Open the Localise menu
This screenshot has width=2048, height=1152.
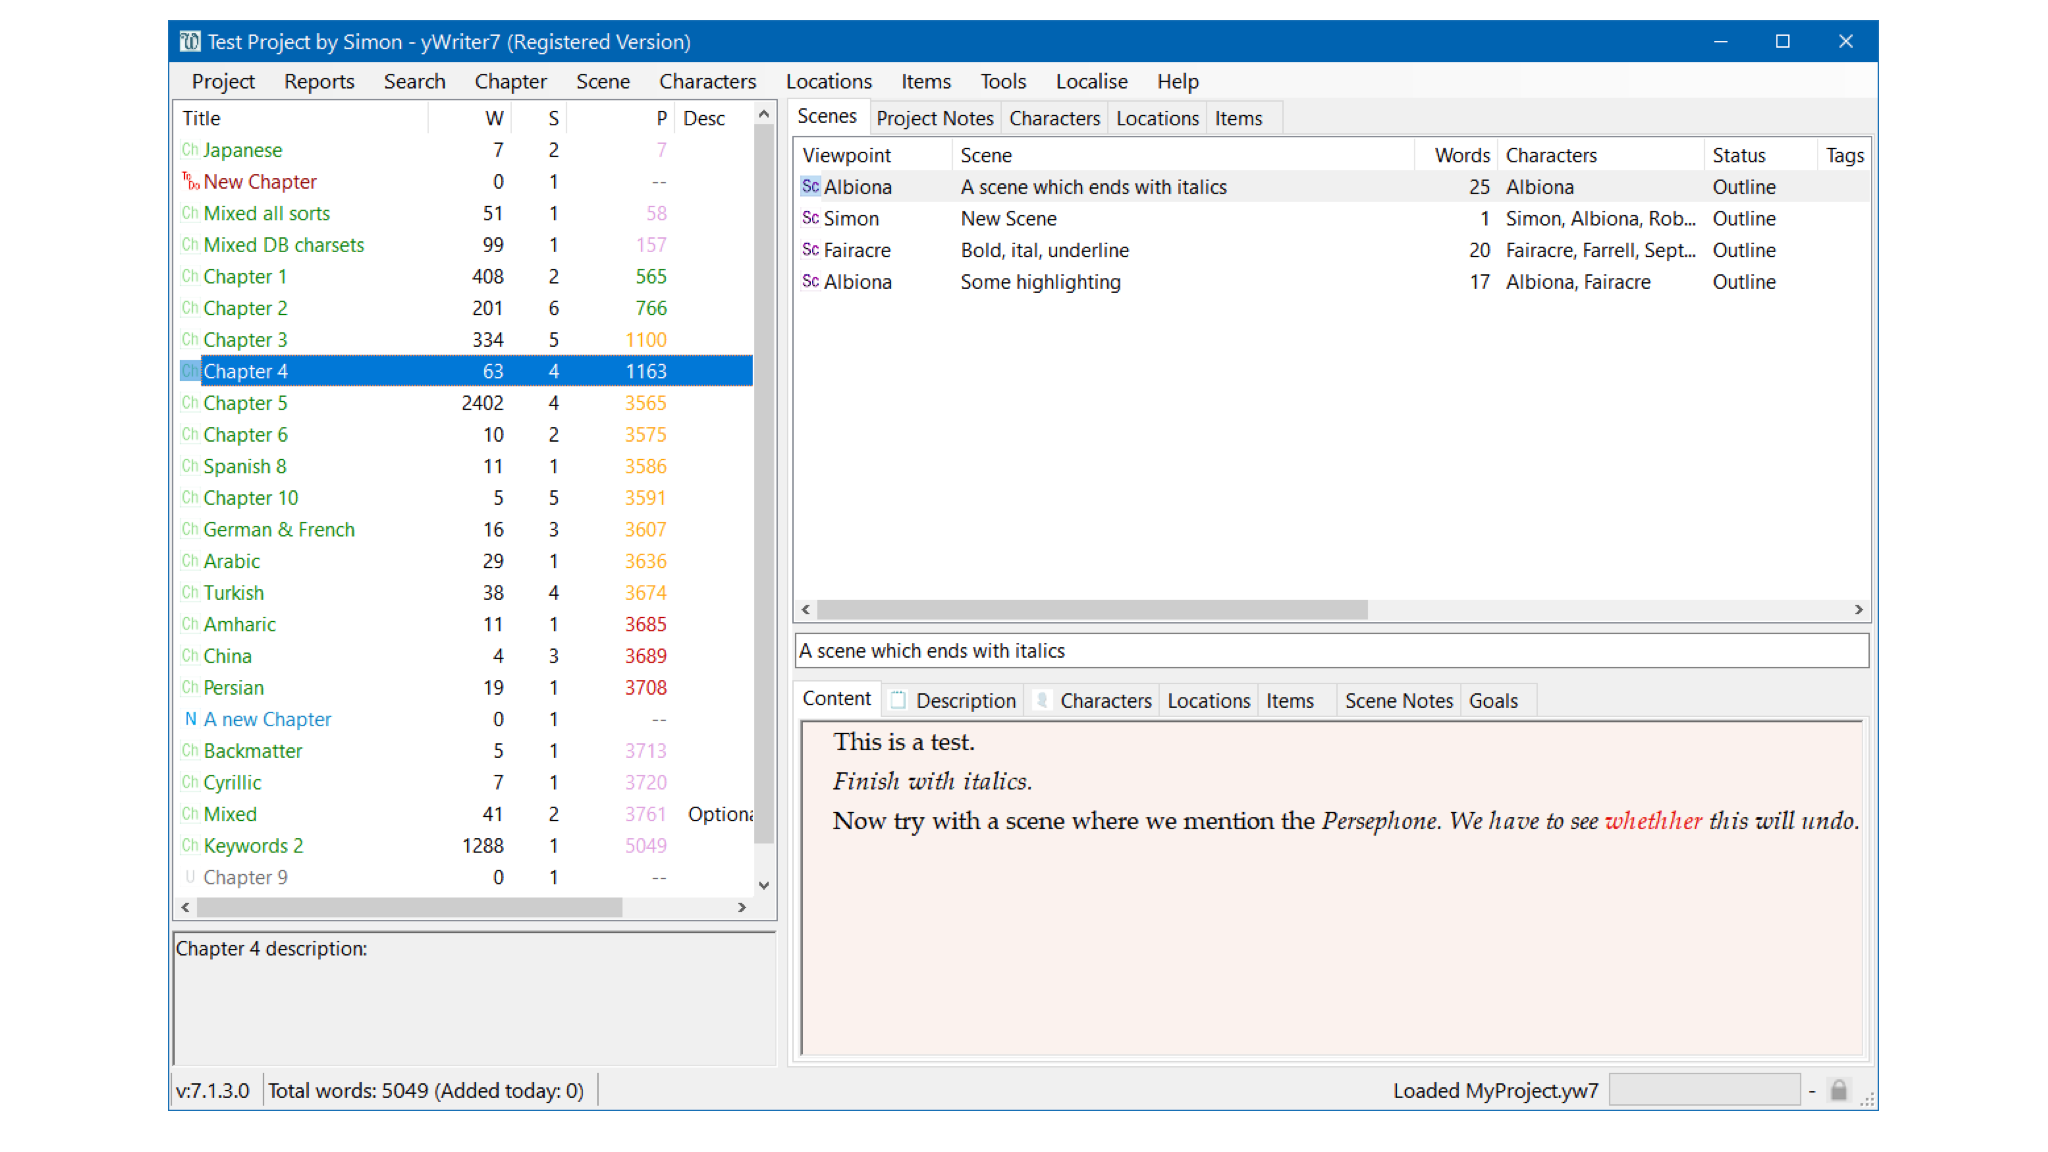(x=1090, y=81)
